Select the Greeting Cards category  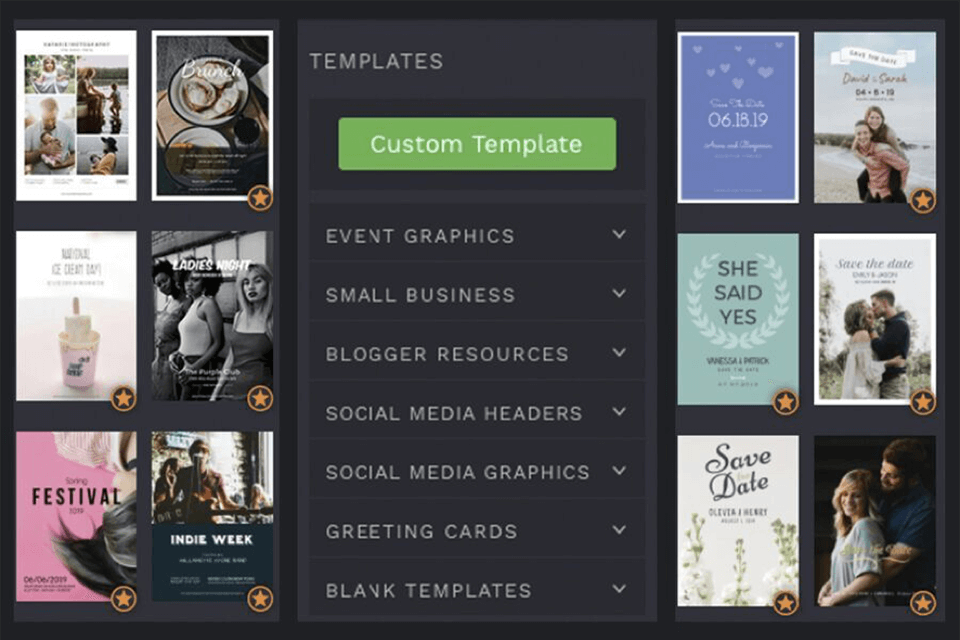pyautogui.click(x=421, y=531)
